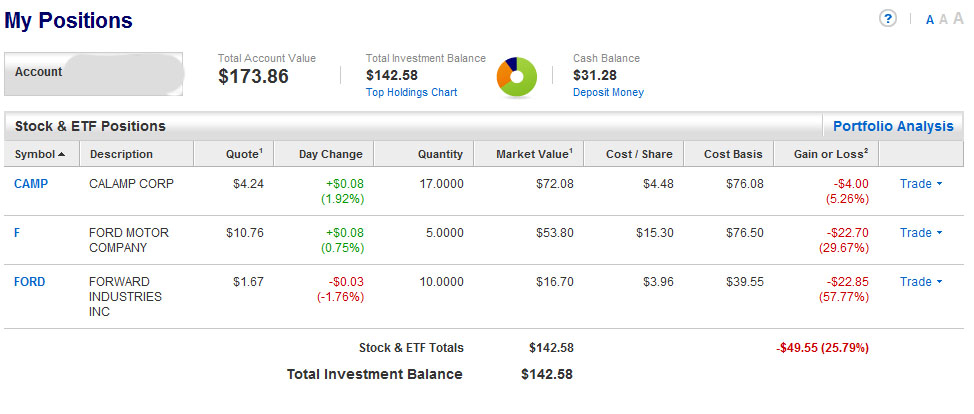Click the Top Holdings Chart link
This screenshot has height=414, width=974.
pyautogui.click(x=411, y=92)
